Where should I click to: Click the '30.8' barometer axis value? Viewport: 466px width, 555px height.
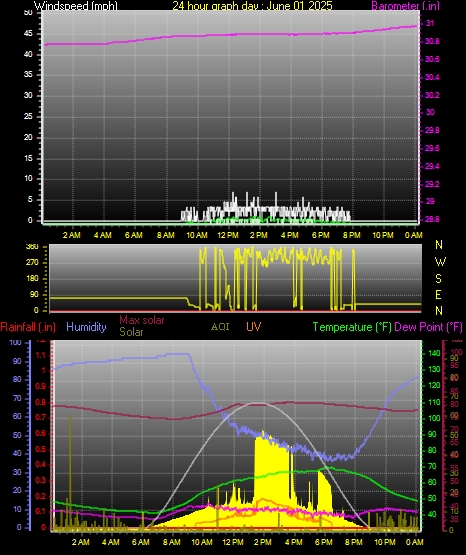pos(432,41)
